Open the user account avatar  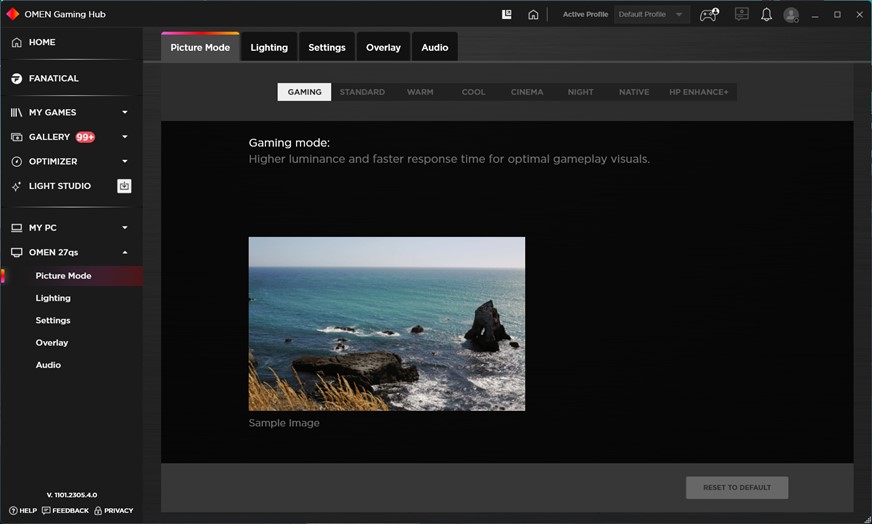791,15
